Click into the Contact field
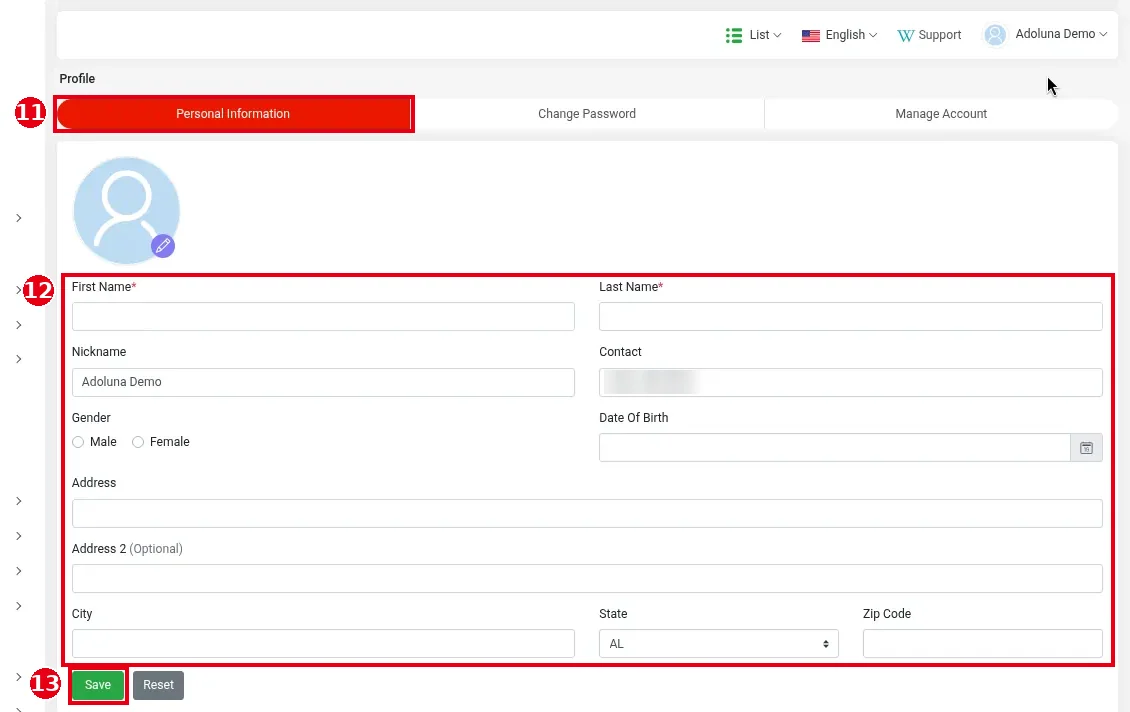1130x712 pixels. click(x=850, y=382)
